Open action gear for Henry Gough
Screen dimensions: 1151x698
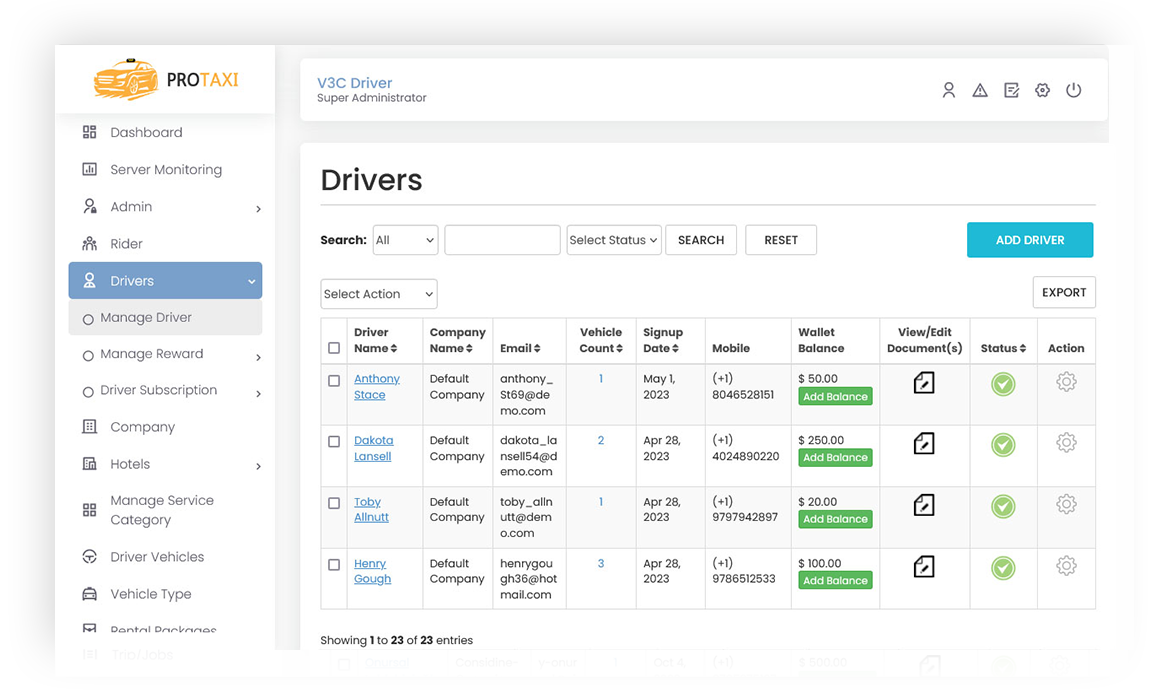[1066, 566]
